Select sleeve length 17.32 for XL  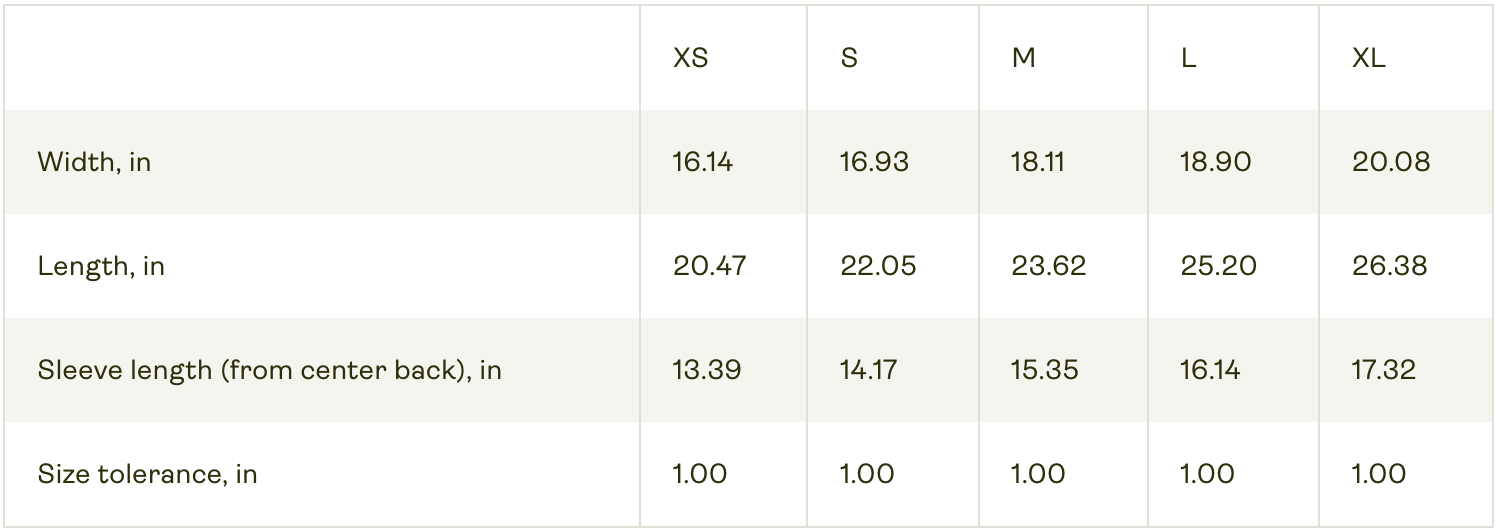pos(1384,370)
